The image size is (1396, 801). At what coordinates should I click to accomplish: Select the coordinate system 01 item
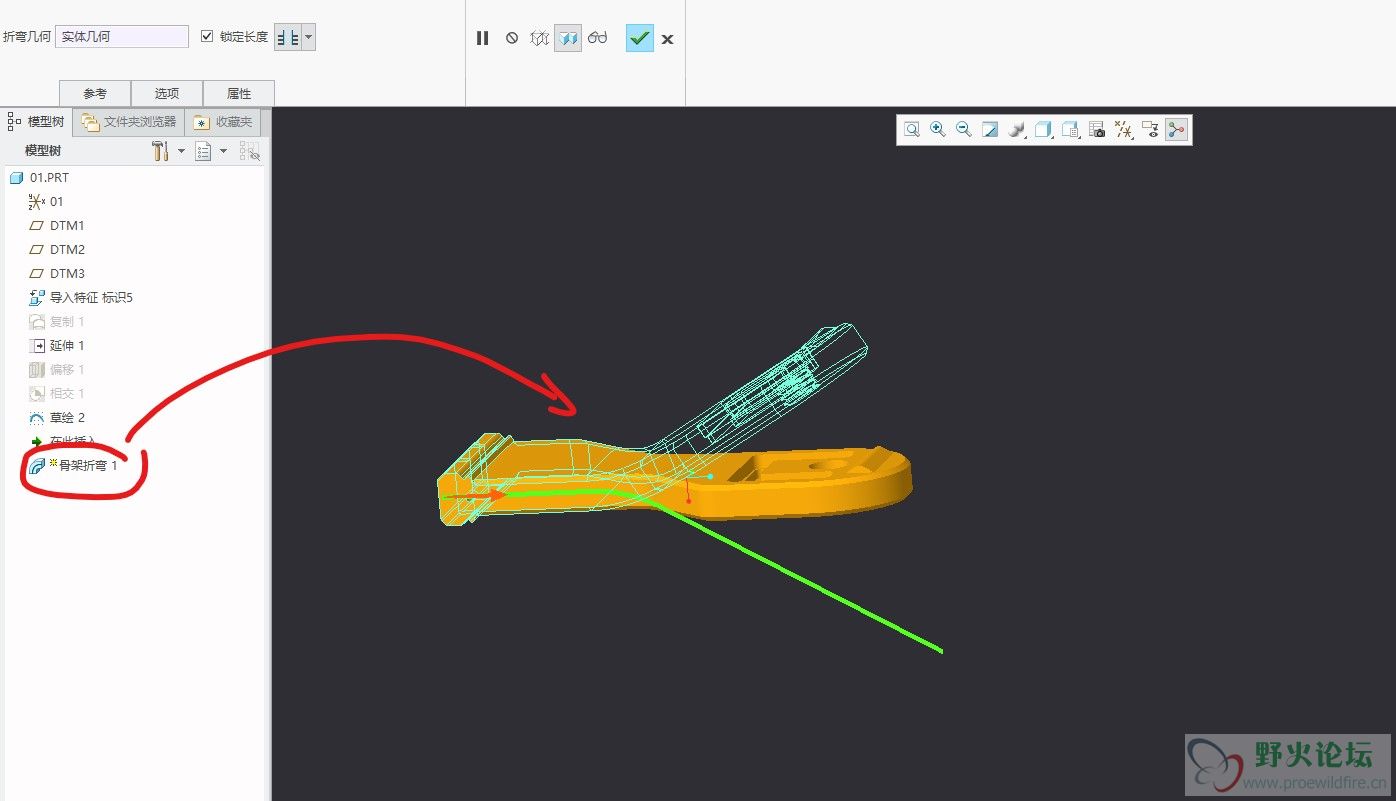point(56,201)
